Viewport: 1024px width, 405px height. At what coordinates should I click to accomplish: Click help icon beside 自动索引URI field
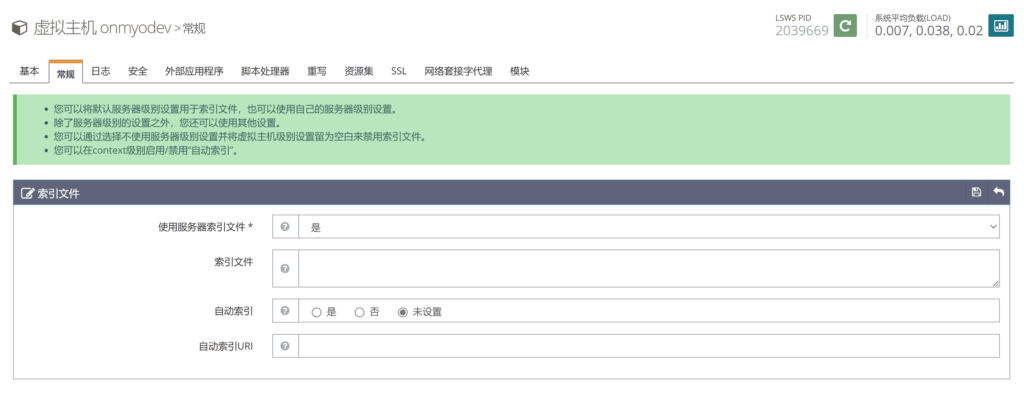click(285, 346)
